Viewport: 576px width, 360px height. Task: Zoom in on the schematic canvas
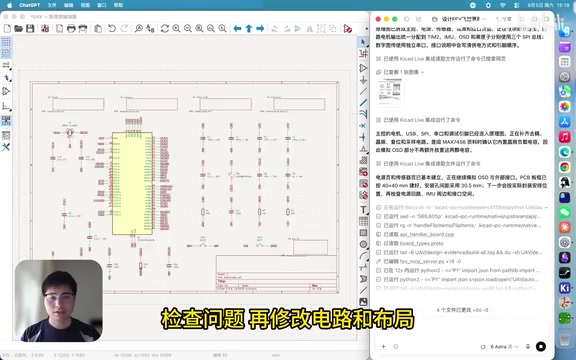point(176,28)
